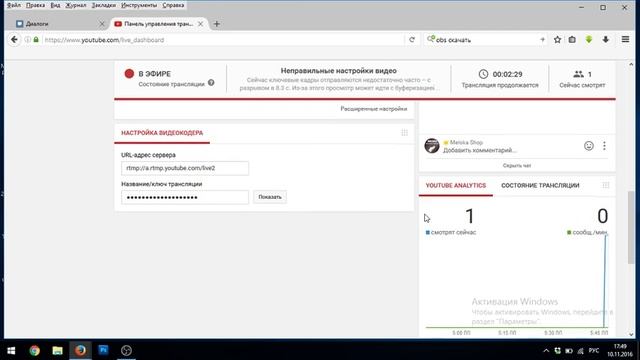Viewport: 640px width, 360px height.
Task: Click Скрыть чат link
Action: coord(517,165)
